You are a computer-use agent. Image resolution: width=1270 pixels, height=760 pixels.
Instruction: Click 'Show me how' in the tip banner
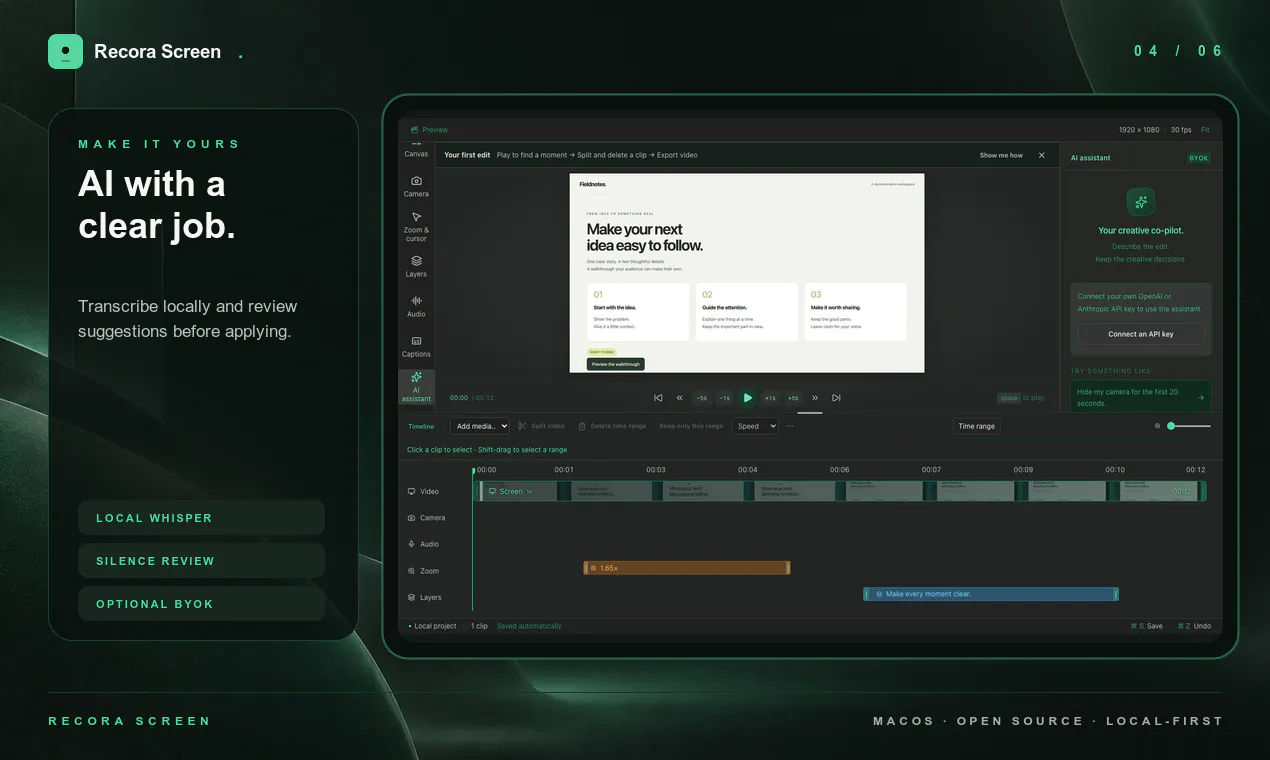click(x=1001, y=155)
